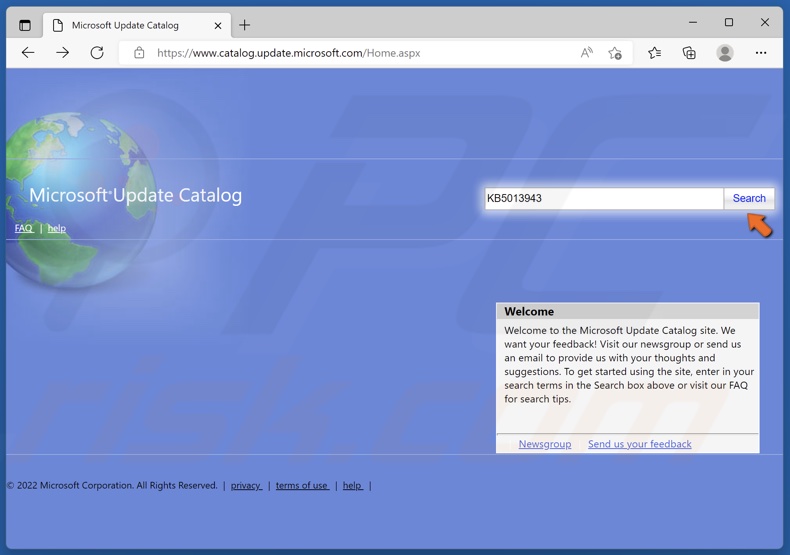Image resolution: width=790 pixels, height=555 pixels.
Task: Click the Search button
Action: pos(749,198)
